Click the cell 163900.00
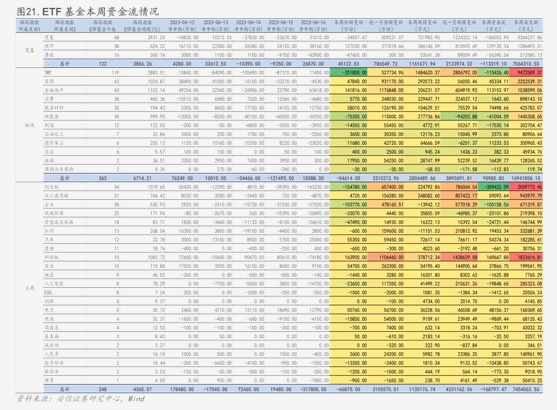Image resolution: width=557 pixels, height=410 pixels. point(348,257)
